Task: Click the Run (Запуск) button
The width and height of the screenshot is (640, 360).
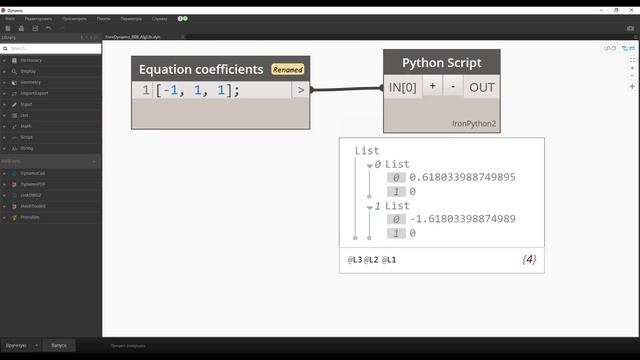Action: (59, 345)
